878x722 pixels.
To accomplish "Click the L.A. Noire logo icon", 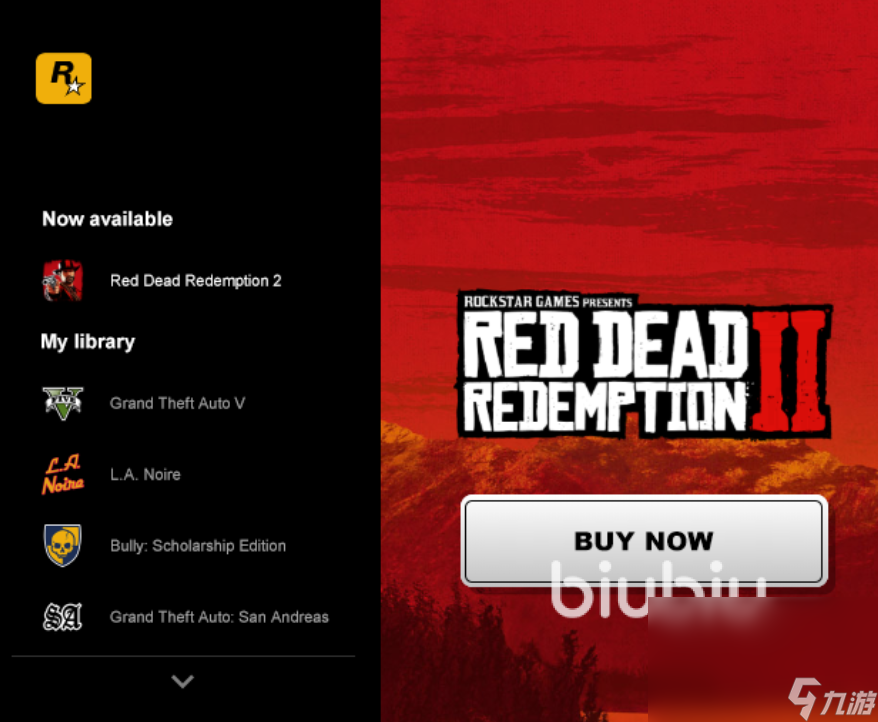I will click(63, 474).
